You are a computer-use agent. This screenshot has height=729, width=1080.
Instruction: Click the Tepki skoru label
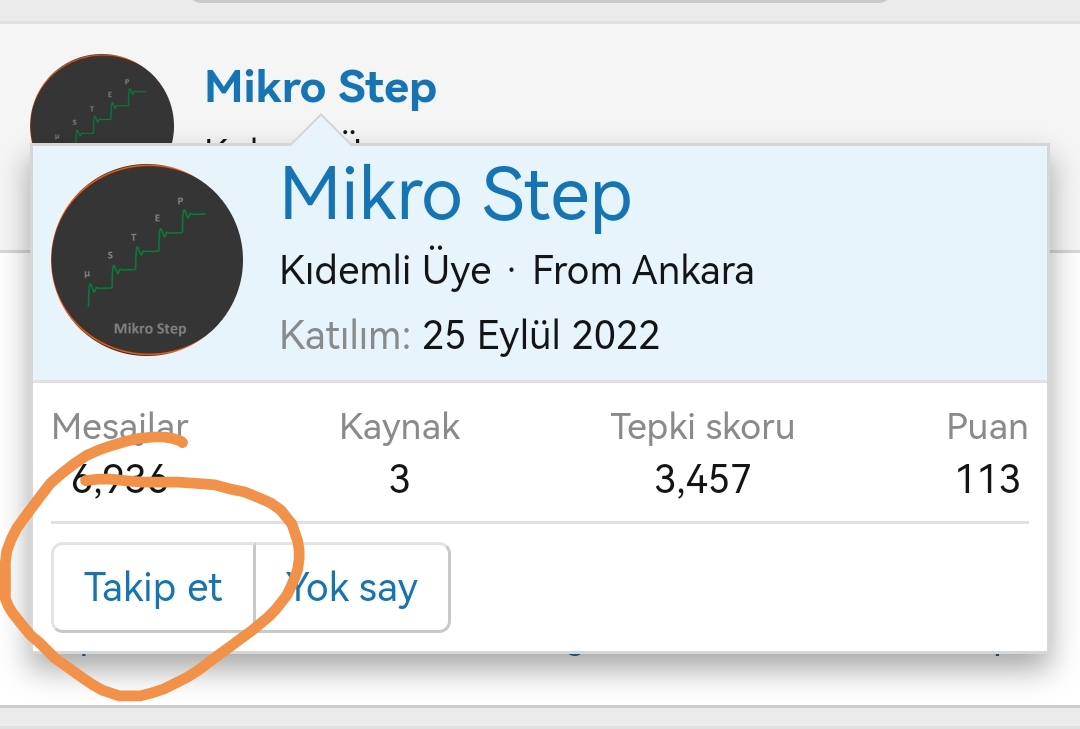[x=703, y=427]
